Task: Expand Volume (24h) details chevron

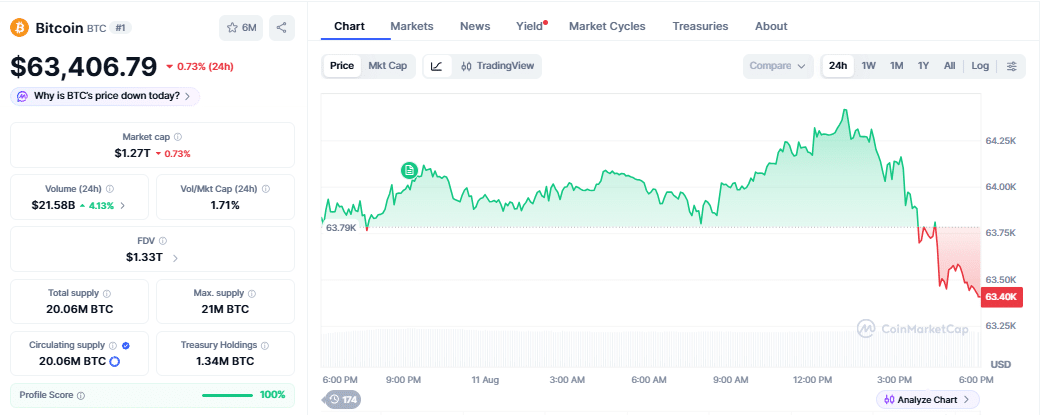Action: point(122,206)
